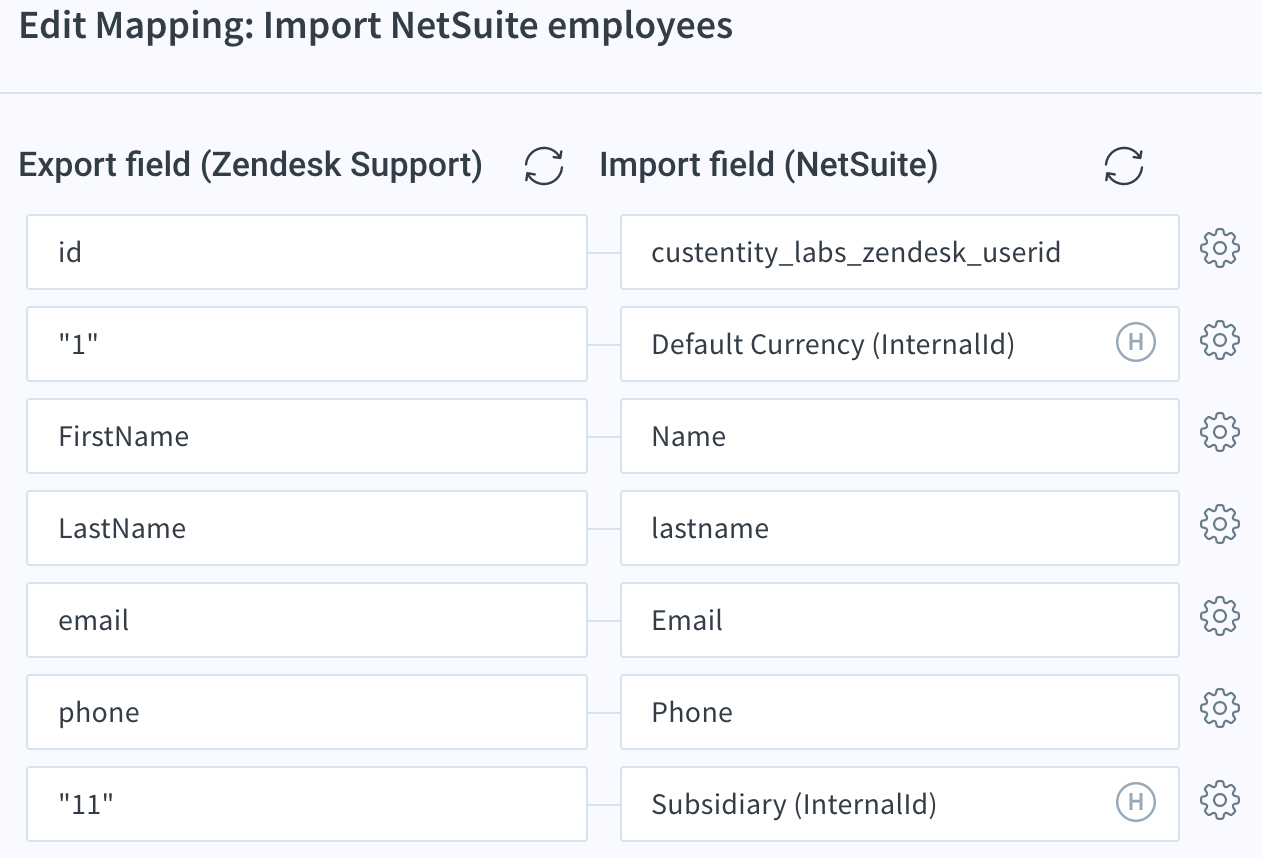Open settings gear for Phone mapping
The height and width of the screenshot is (858, 1262).
pos(1220,709)
